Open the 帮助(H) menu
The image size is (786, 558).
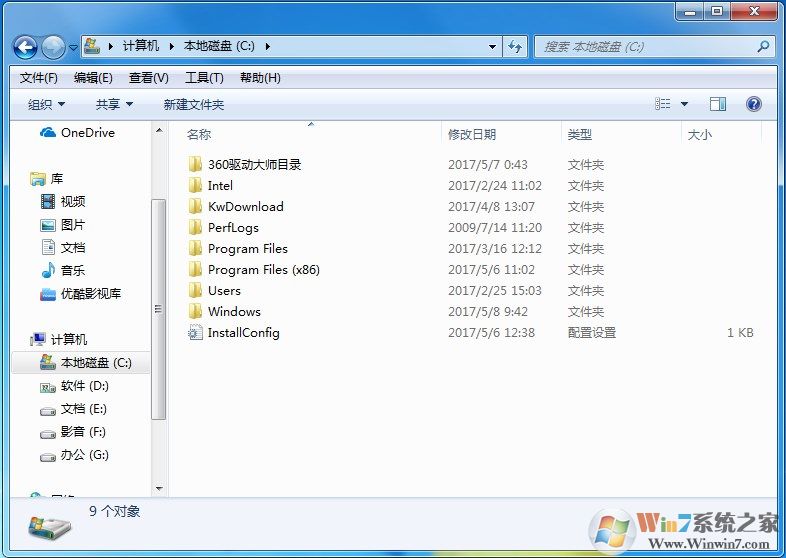coord(260,78)
